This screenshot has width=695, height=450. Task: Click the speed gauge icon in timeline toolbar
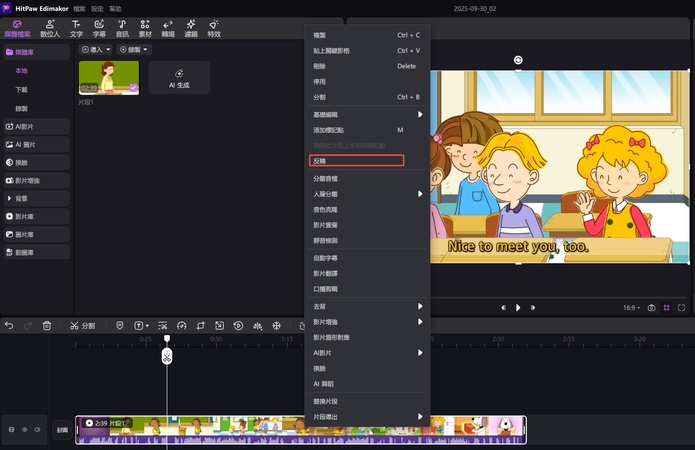click(x=182, y=326)
